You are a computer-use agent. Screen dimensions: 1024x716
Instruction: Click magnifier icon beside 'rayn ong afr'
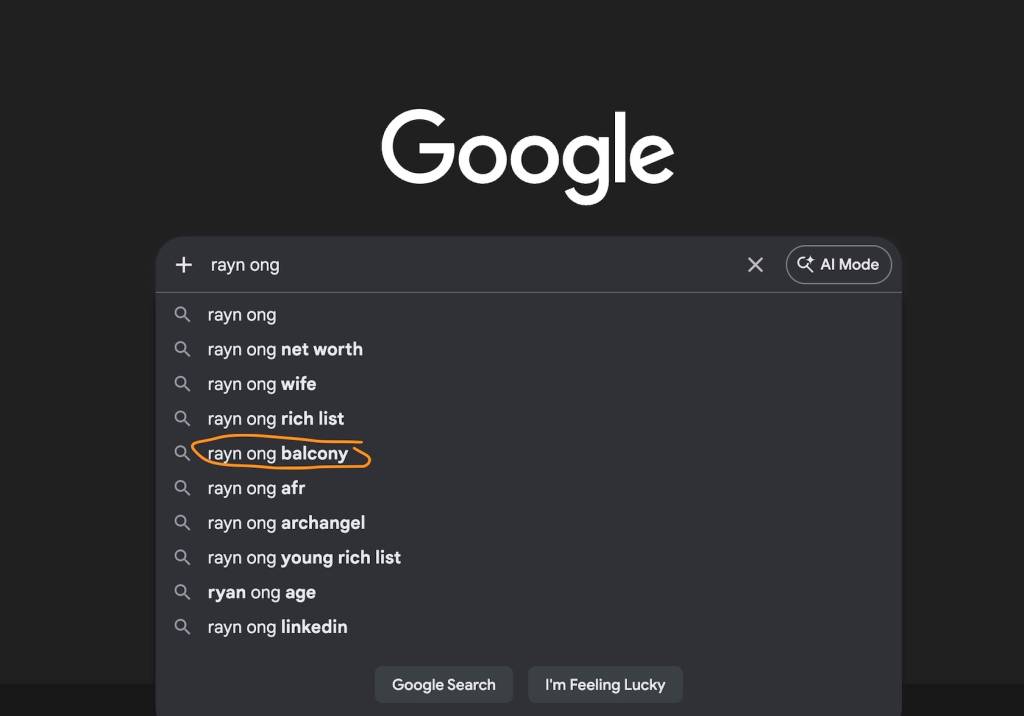(x=182, y=488)
